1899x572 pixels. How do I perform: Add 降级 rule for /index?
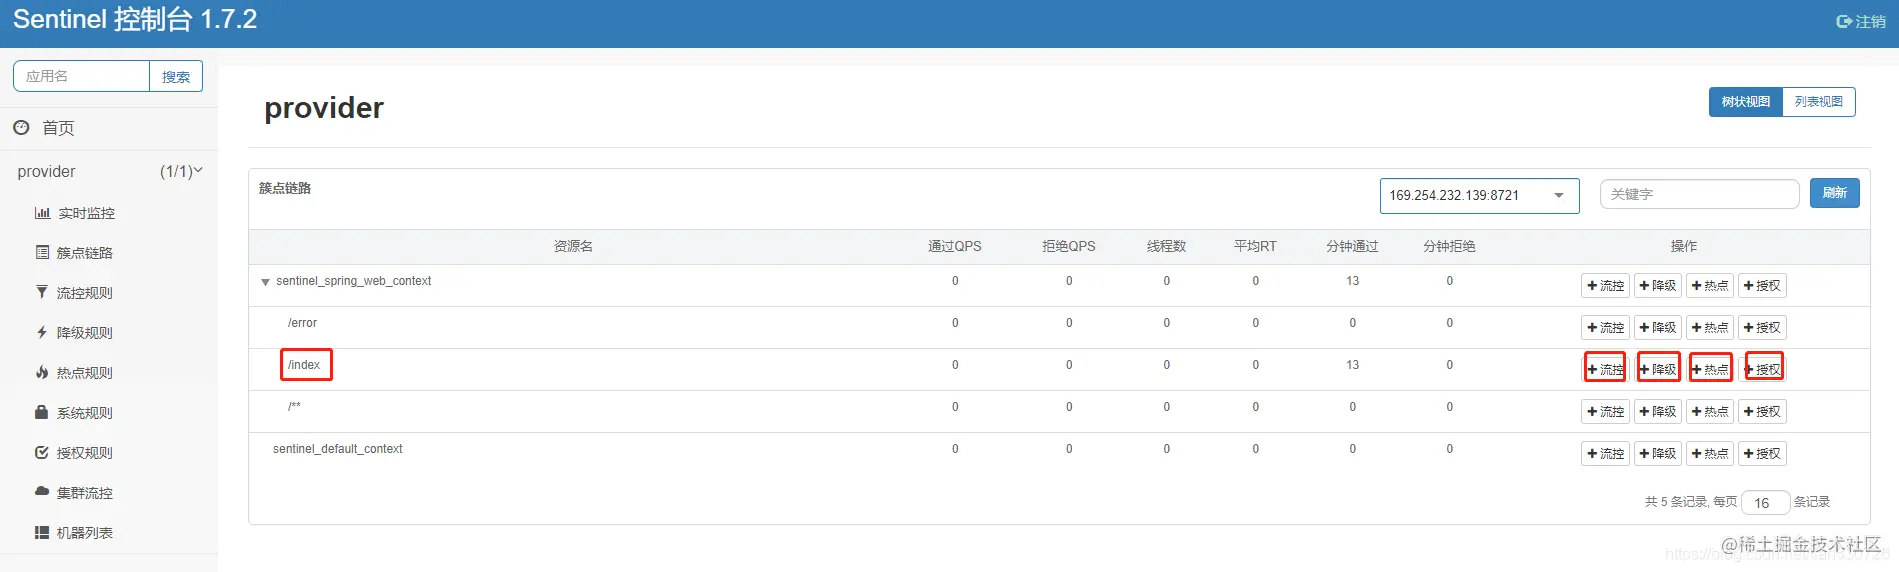[x=1657, y=370]
